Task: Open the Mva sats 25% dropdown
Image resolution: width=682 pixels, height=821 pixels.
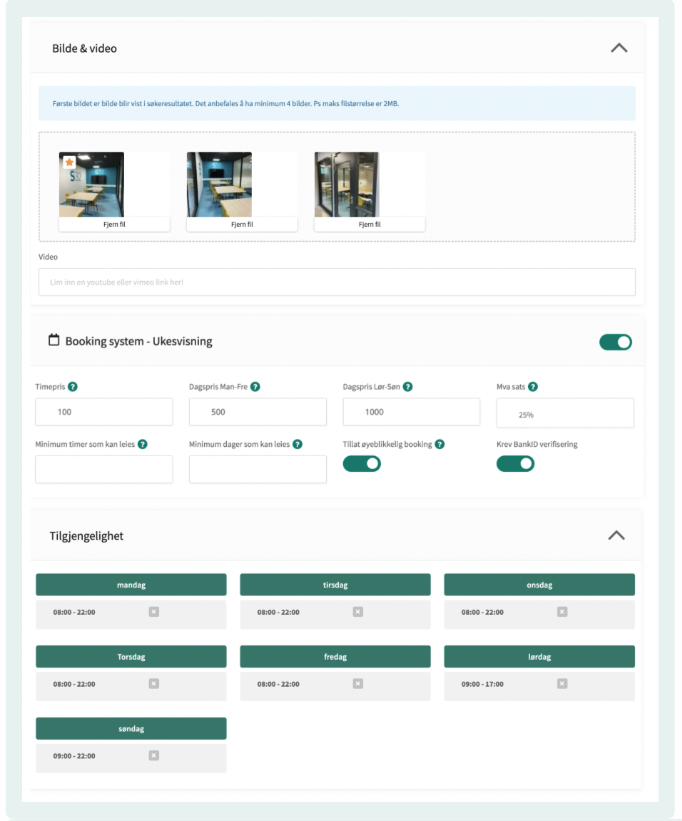Action: coord(565,413)
